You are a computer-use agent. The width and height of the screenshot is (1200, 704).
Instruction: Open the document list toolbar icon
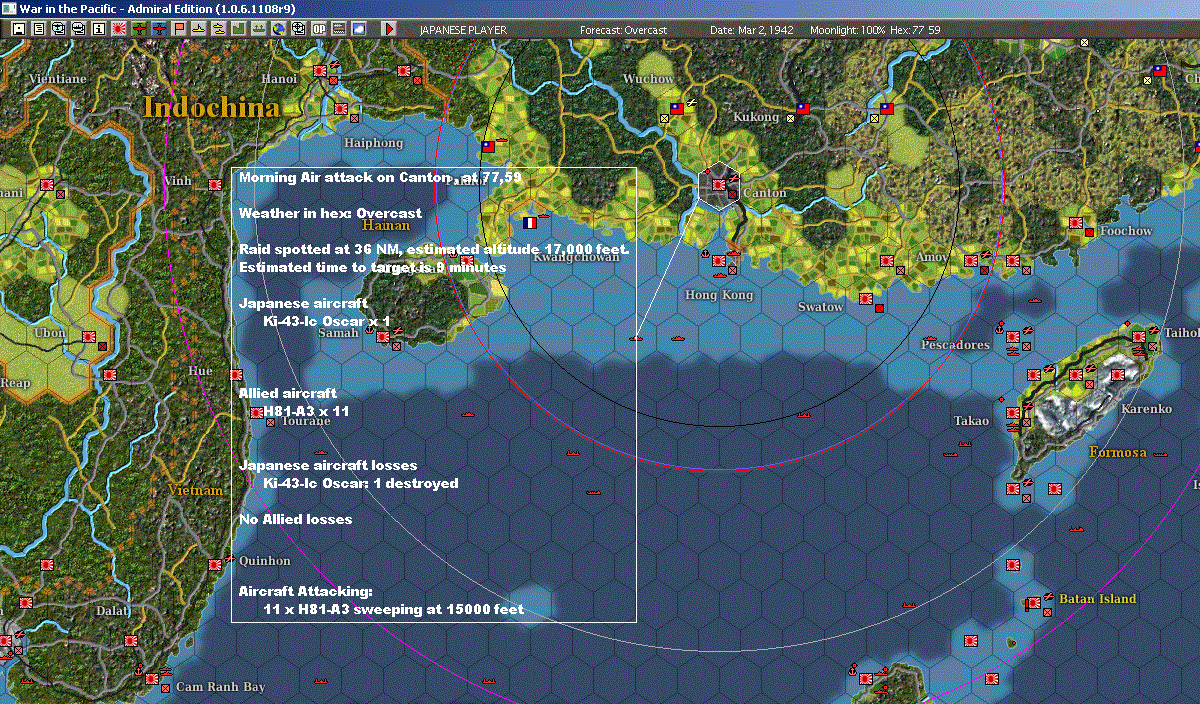point(39,29)
